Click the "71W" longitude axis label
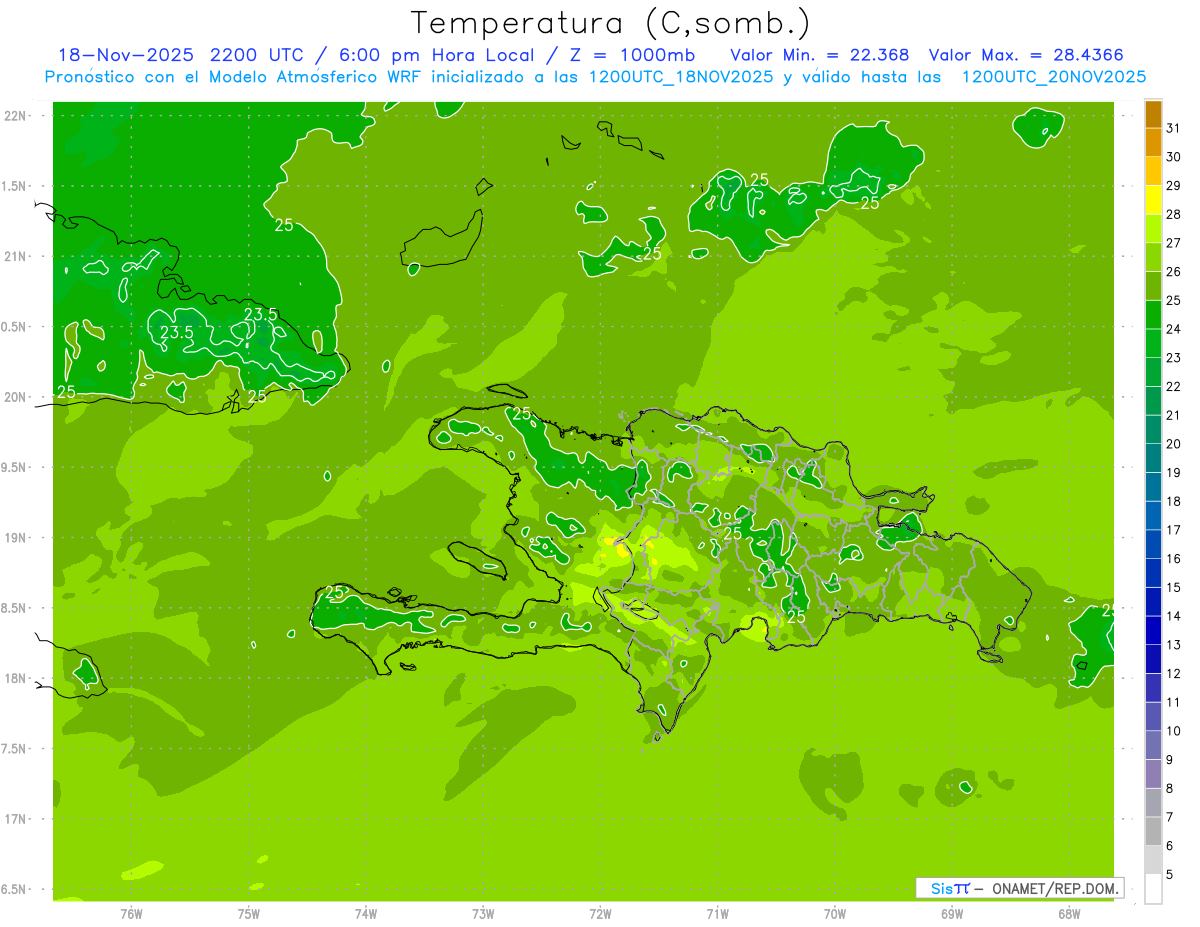The image size is (1200, 927). point(717,914)
